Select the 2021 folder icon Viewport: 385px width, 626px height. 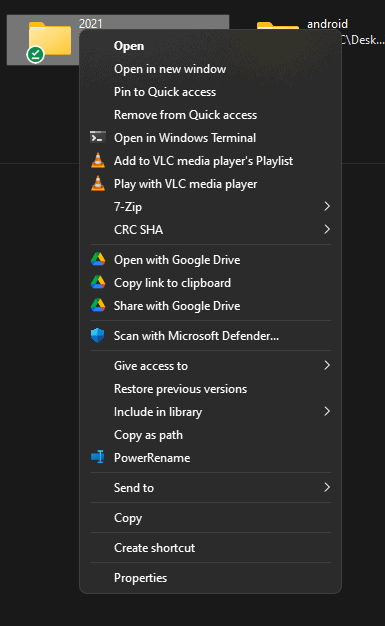tap(50, 39)
